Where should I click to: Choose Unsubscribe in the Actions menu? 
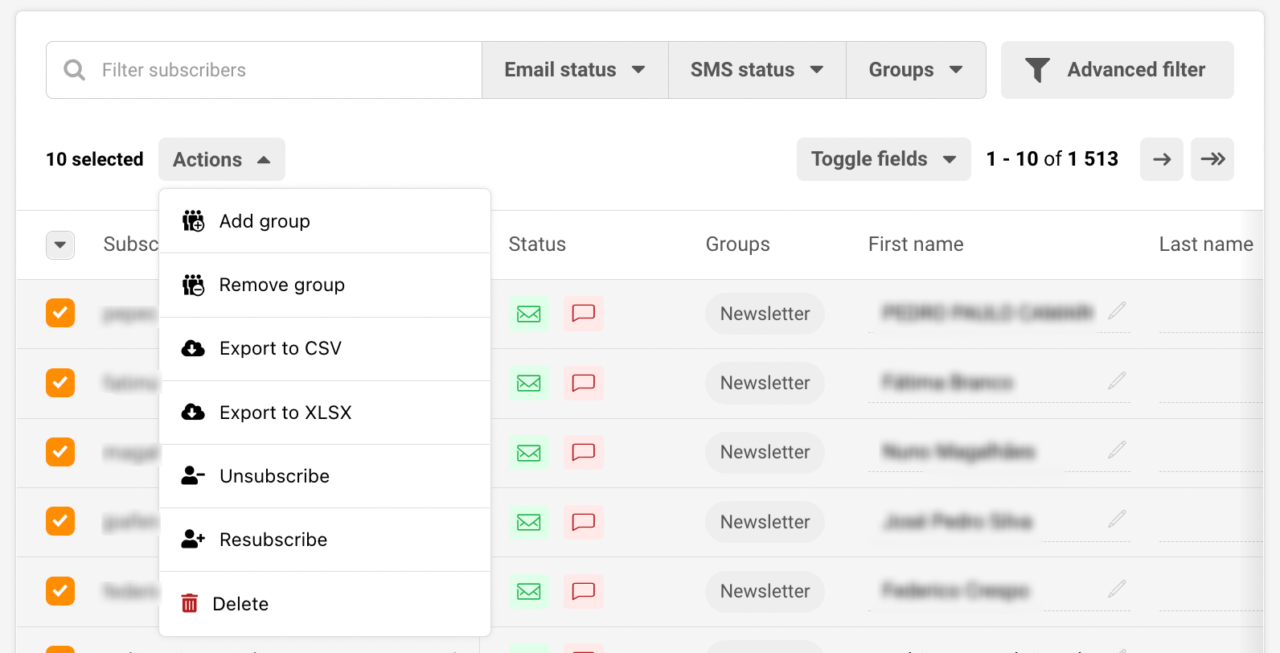(x=274, y=475)
